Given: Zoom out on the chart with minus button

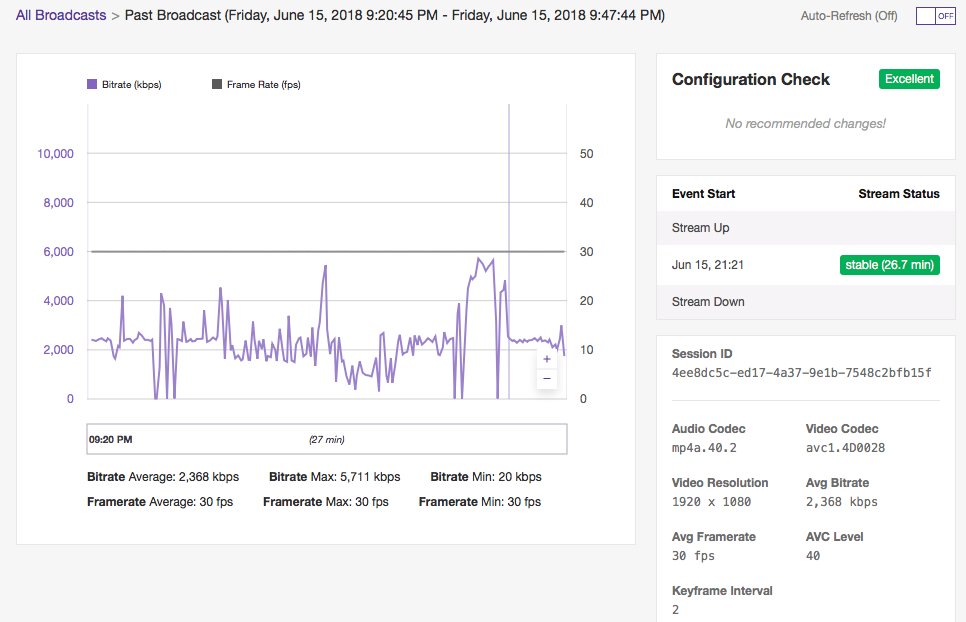Looking at the screenshot, I should coord(546,379).
